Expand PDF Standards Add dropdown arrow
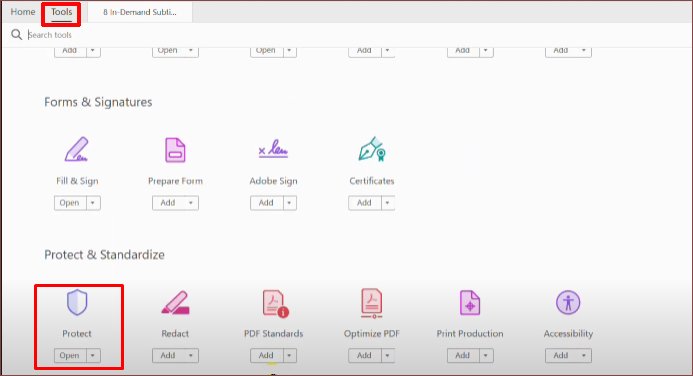 click(x=289, y=356)
